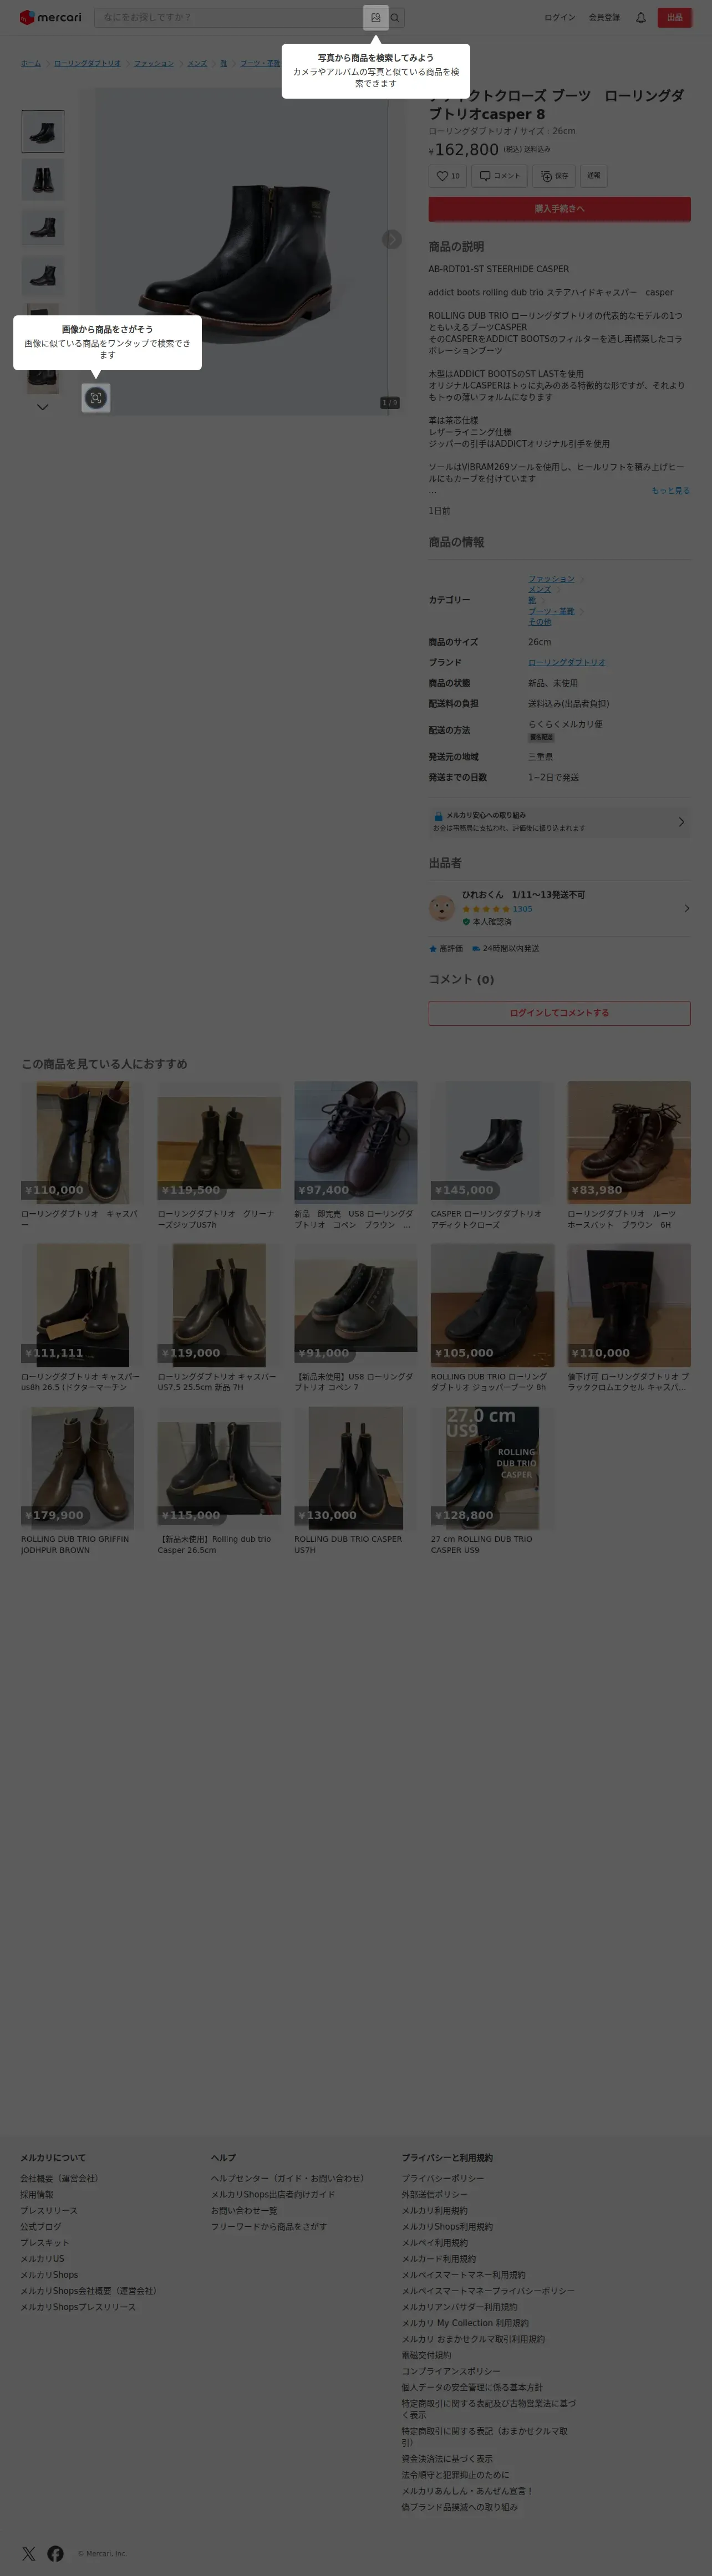Image resolution: width=712 pixels, height=2576 pixels.
Task: Click the 通報 report button
Action: tap(594, 176)
